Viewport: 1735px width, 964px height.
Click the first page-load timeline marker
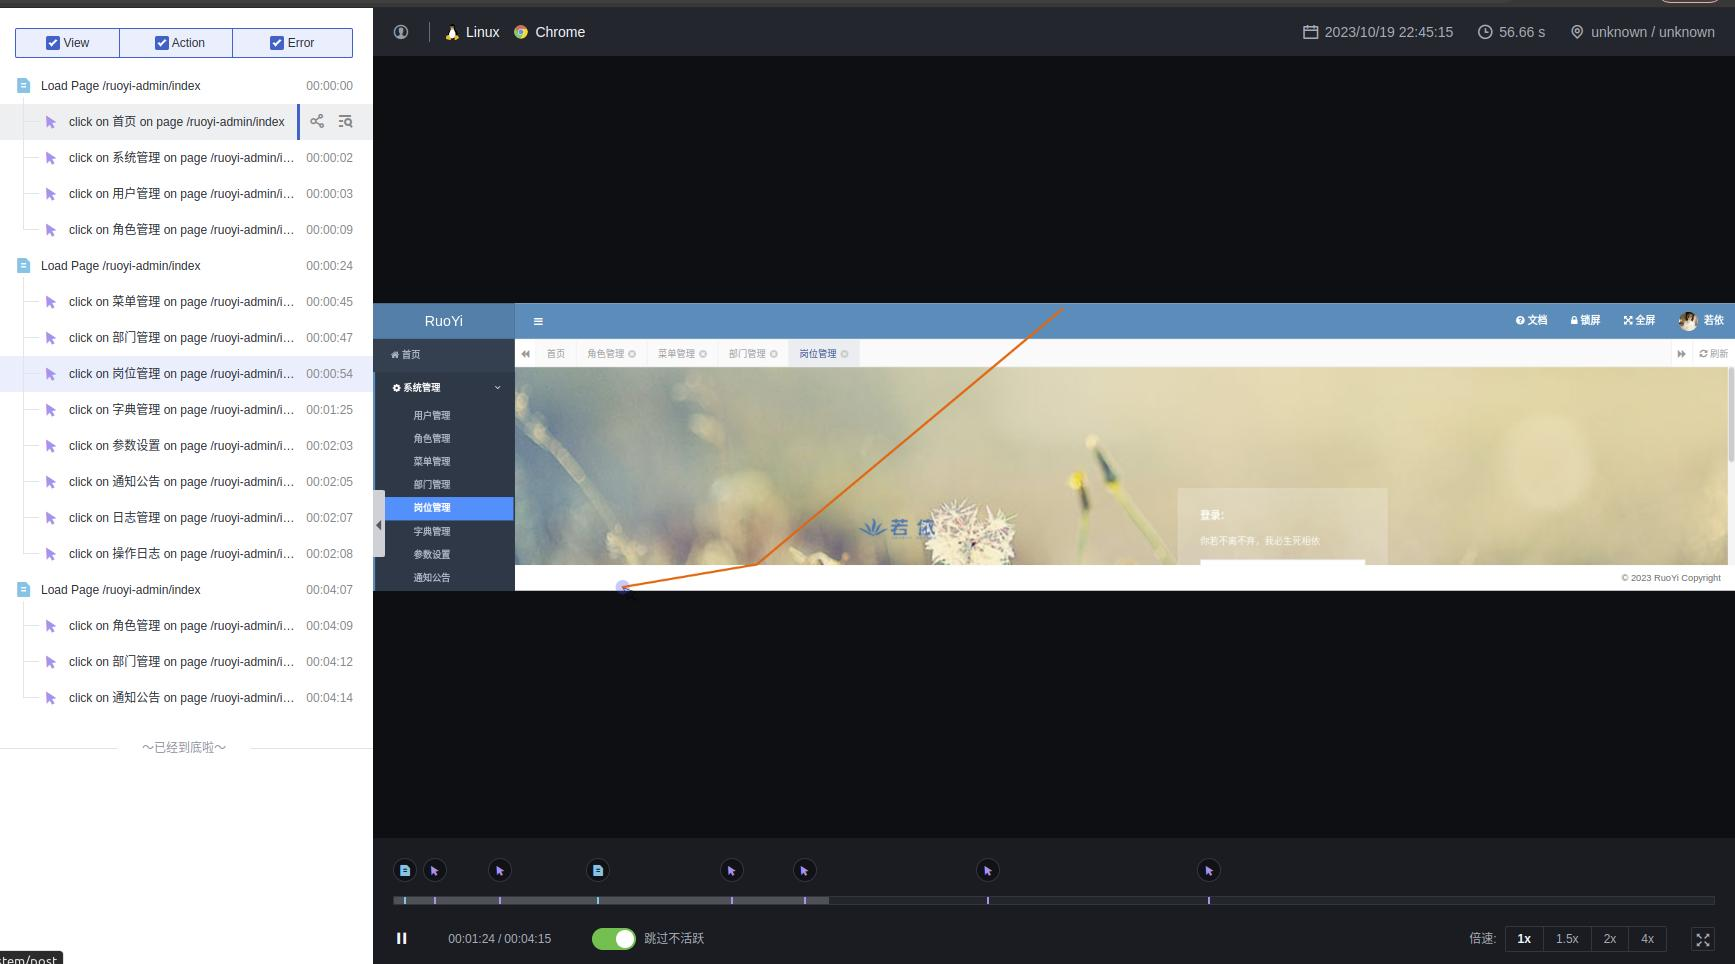[405, 871]
